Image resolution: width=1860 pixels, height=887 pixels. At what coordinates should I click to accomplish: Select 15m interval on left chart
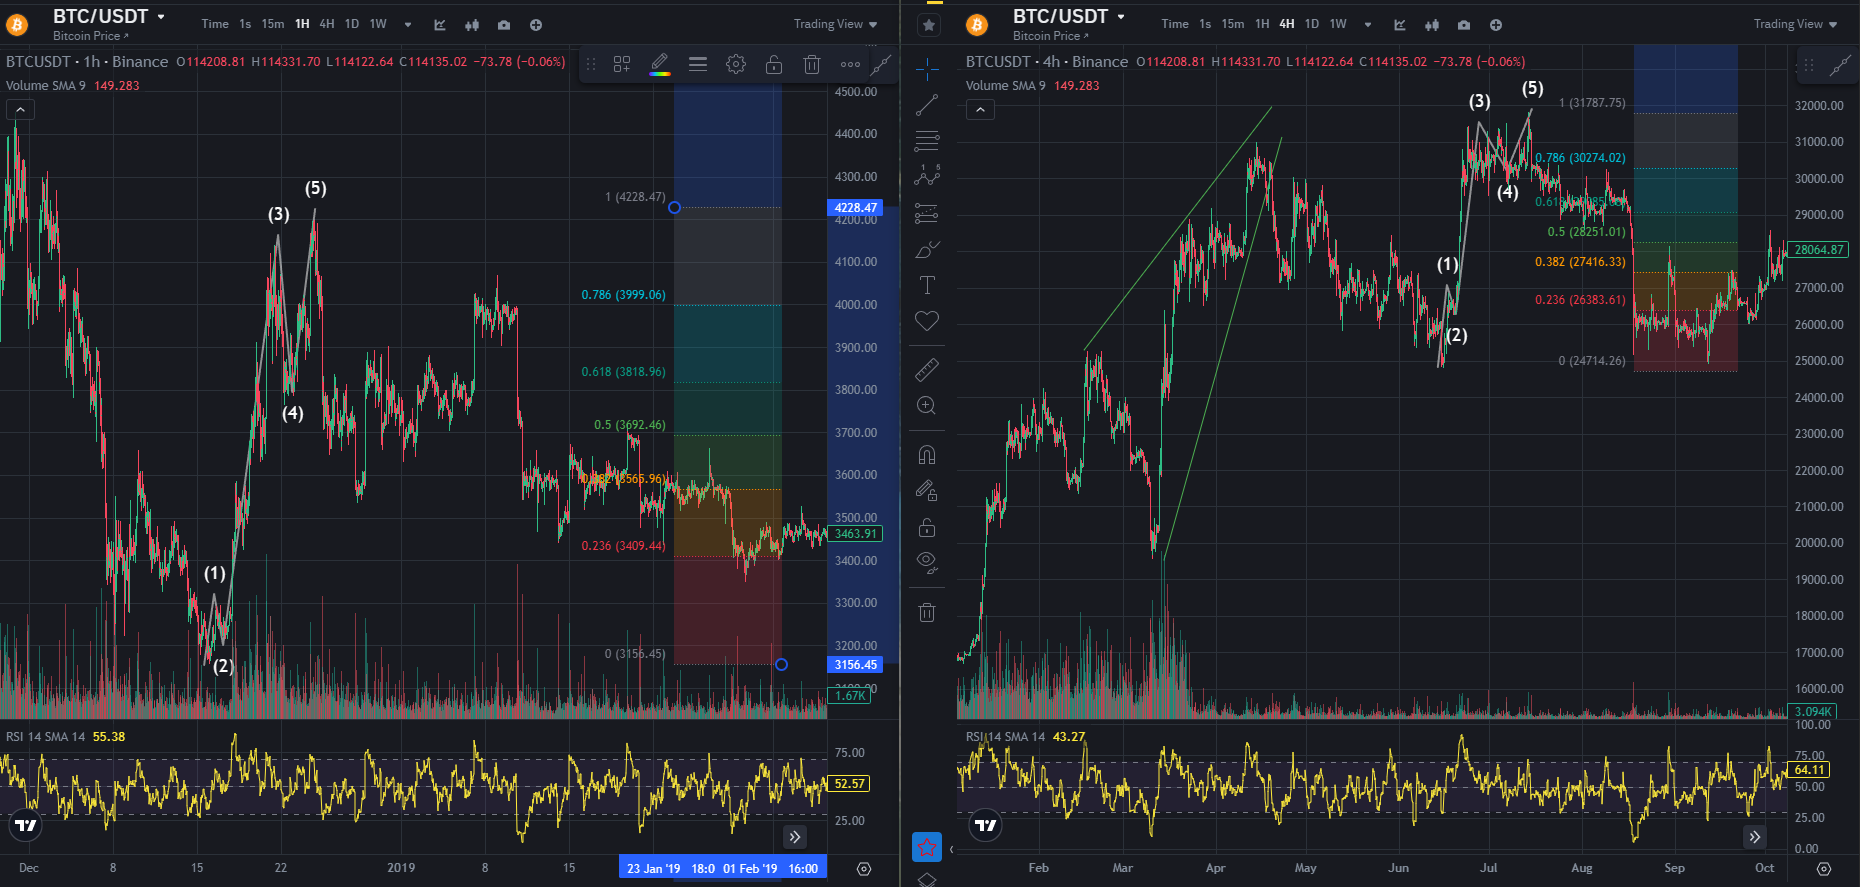click(273, 24)
